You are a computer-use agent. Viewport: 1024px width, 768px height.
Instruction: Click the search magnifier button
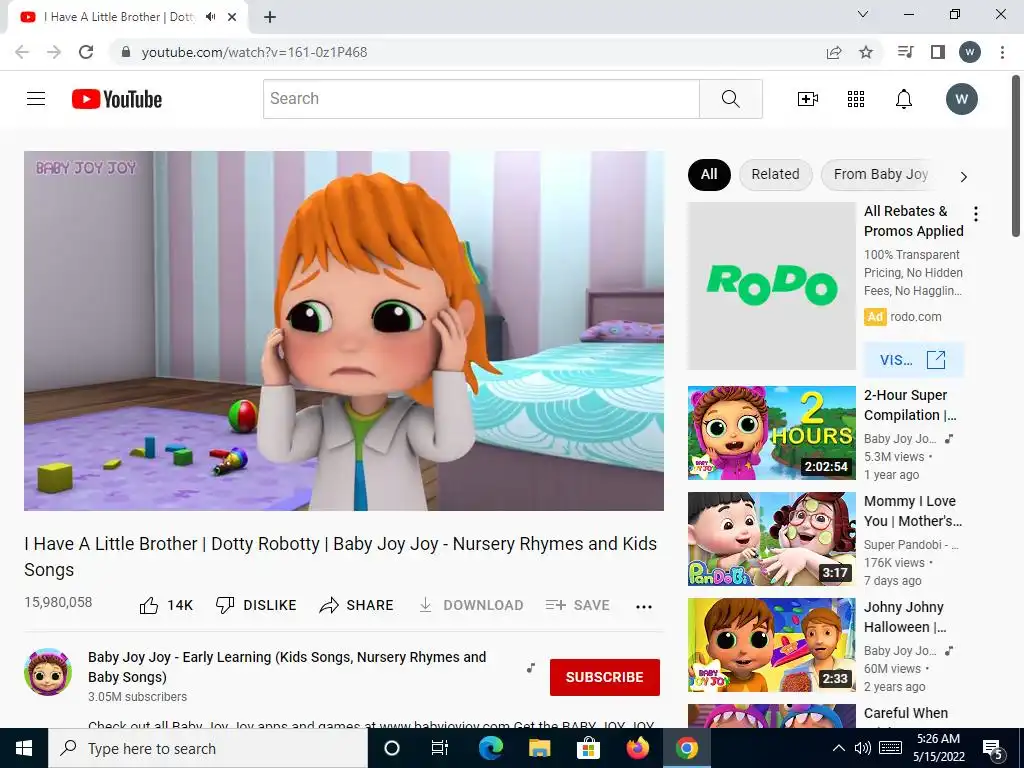click(x=731, y=99)
